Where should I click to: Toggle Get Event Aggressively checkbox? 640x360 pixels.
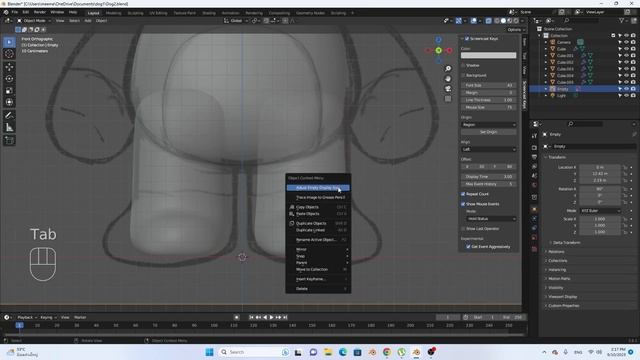468,247
